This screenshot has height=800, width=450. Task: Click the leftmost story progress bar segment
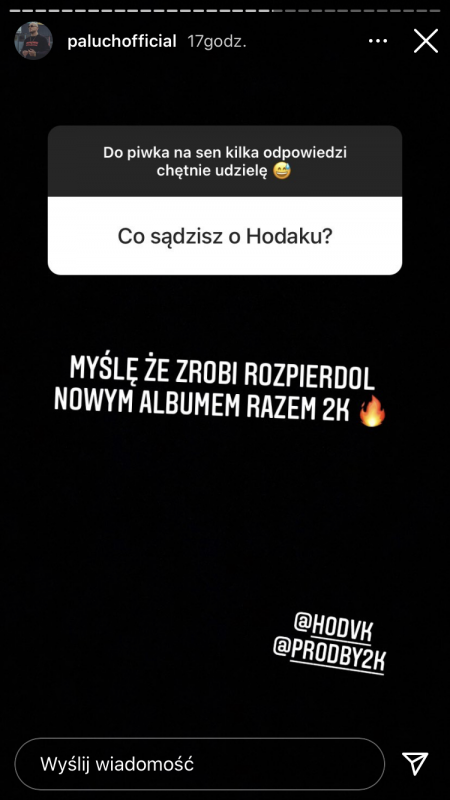coord(15,10)
